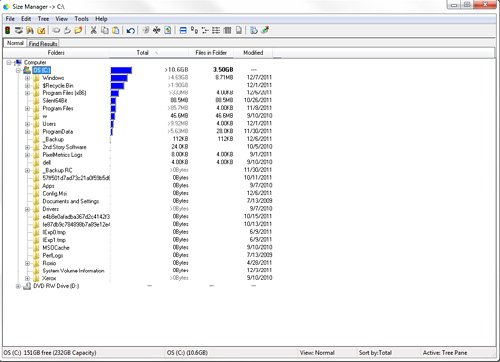This screenshot has width=500, height=362.
Task: Expand the Xerox folder node
Action: [27, 278]
